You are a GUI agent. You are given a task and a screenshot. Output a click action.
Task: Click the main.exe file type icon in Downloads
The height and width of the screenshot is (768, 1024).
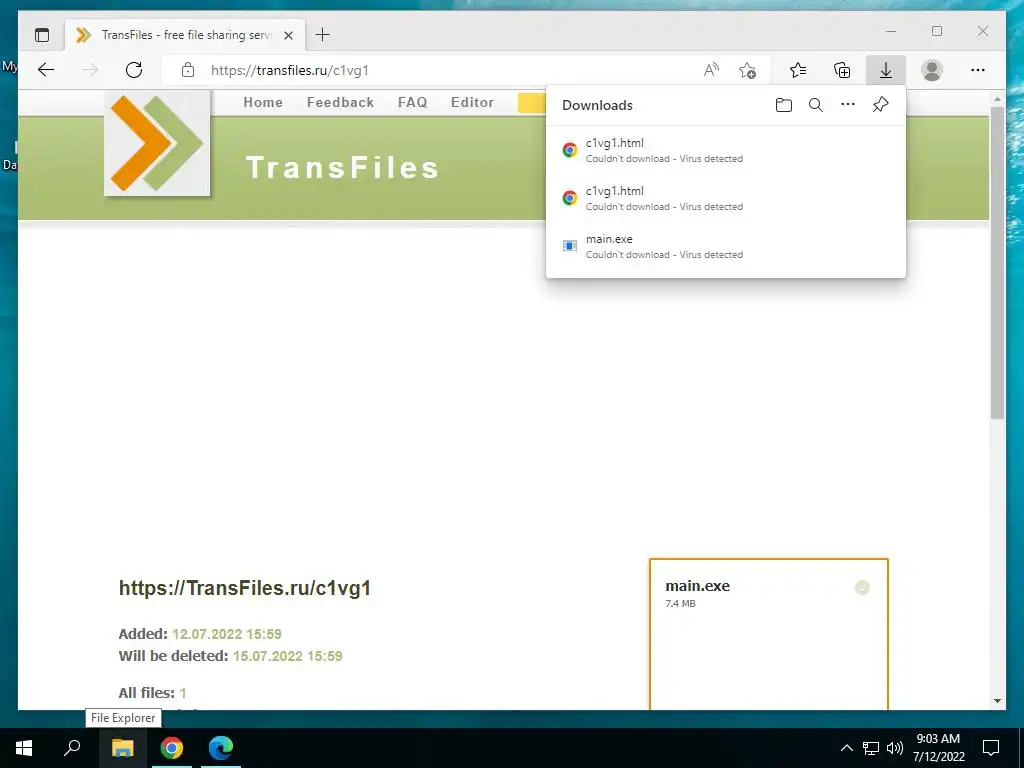(x=569, y=246)
